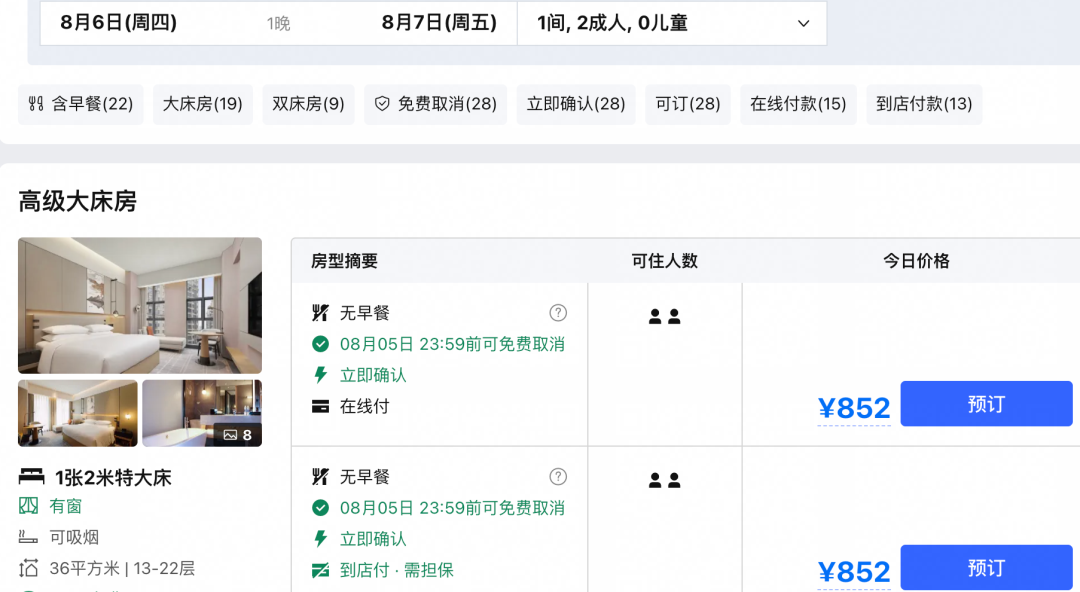Screen dimensions: 1080x592
Task: Open photo gallery via image count 8 icon
Action: [x=238, y=435]
